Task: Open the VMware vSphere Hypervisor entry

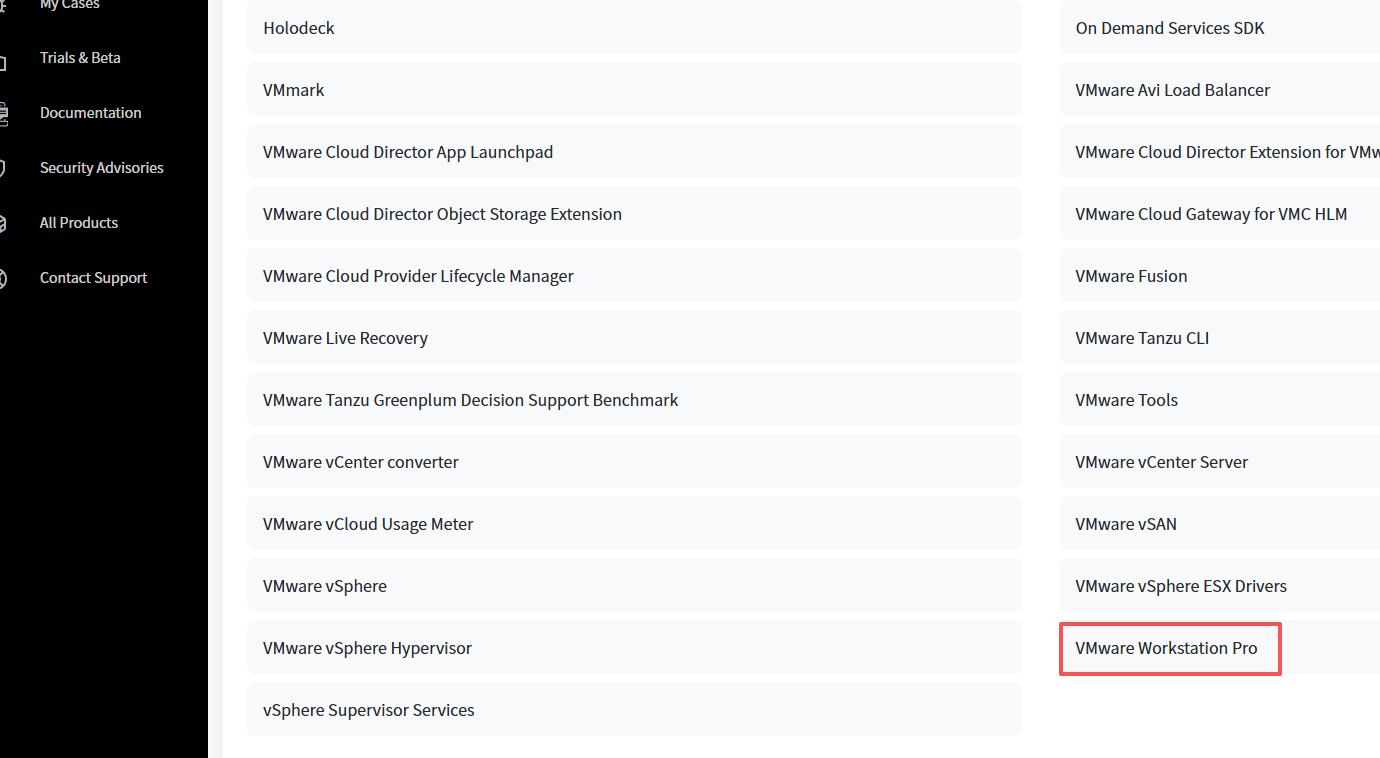Action: 367,648
